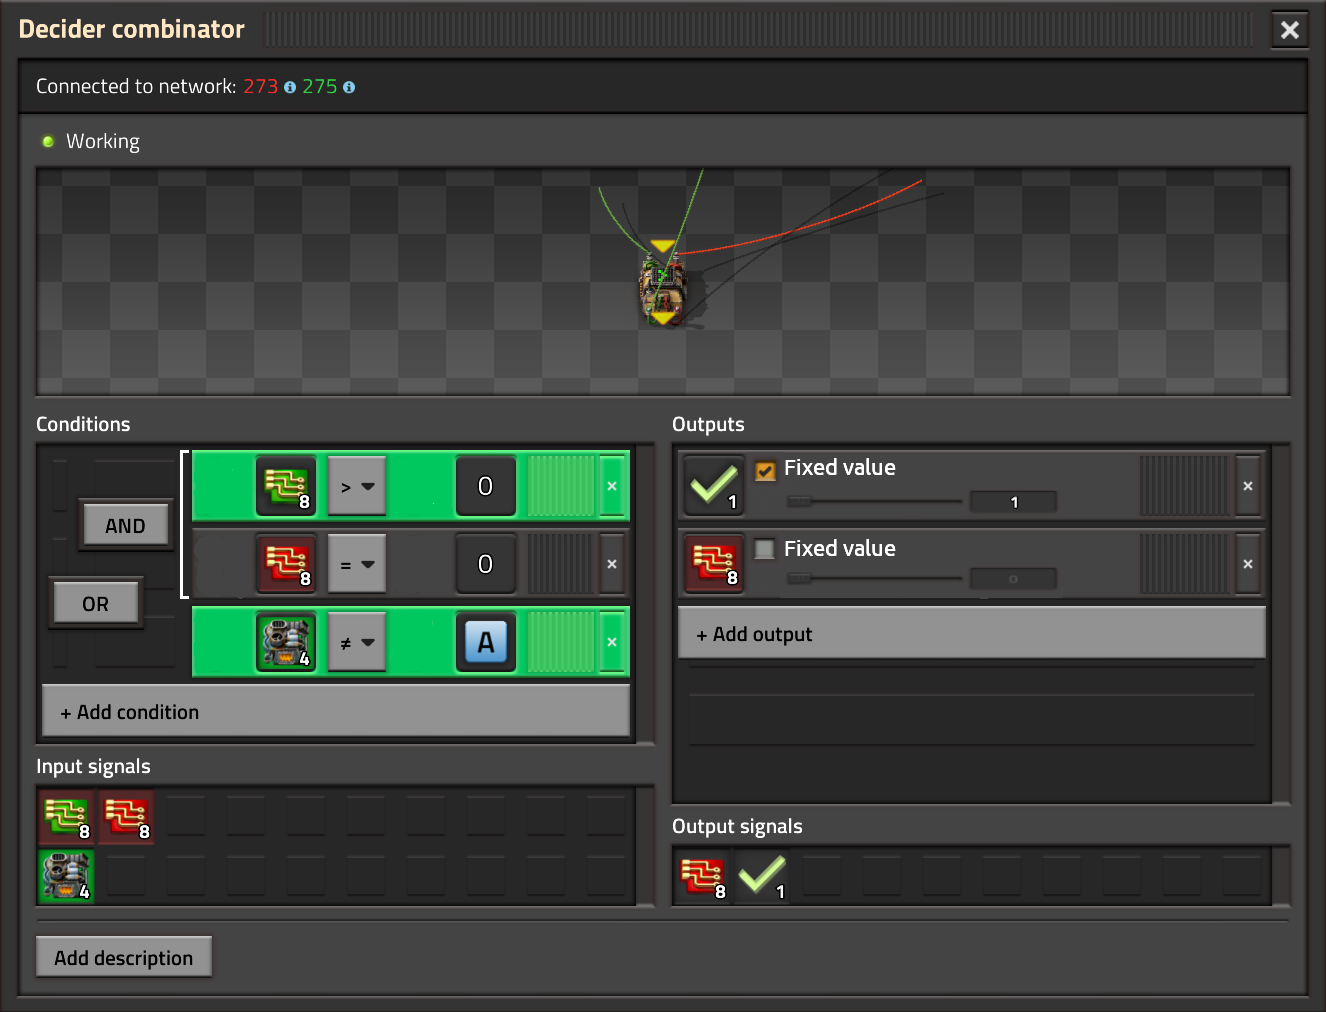Click info icon next to network 275

(x=349, y=87)
